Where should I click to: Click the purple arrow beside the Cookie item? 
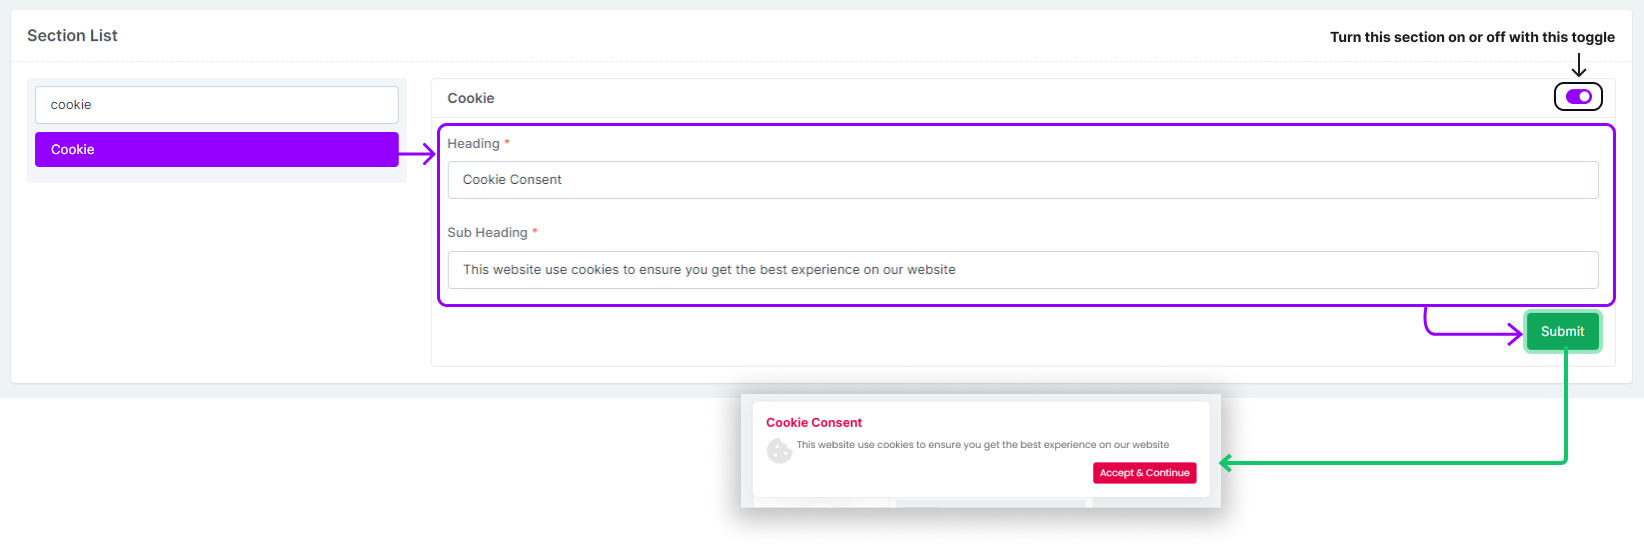point(419,154)
